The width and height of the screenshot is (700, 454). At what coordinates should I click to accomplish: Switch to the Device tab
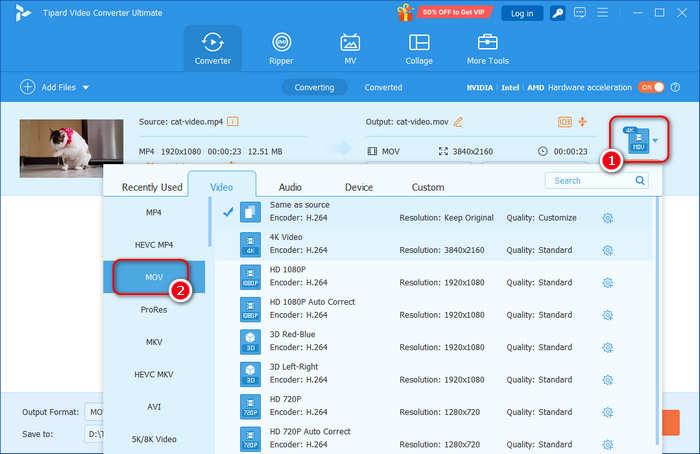click(x=358, y=187)
